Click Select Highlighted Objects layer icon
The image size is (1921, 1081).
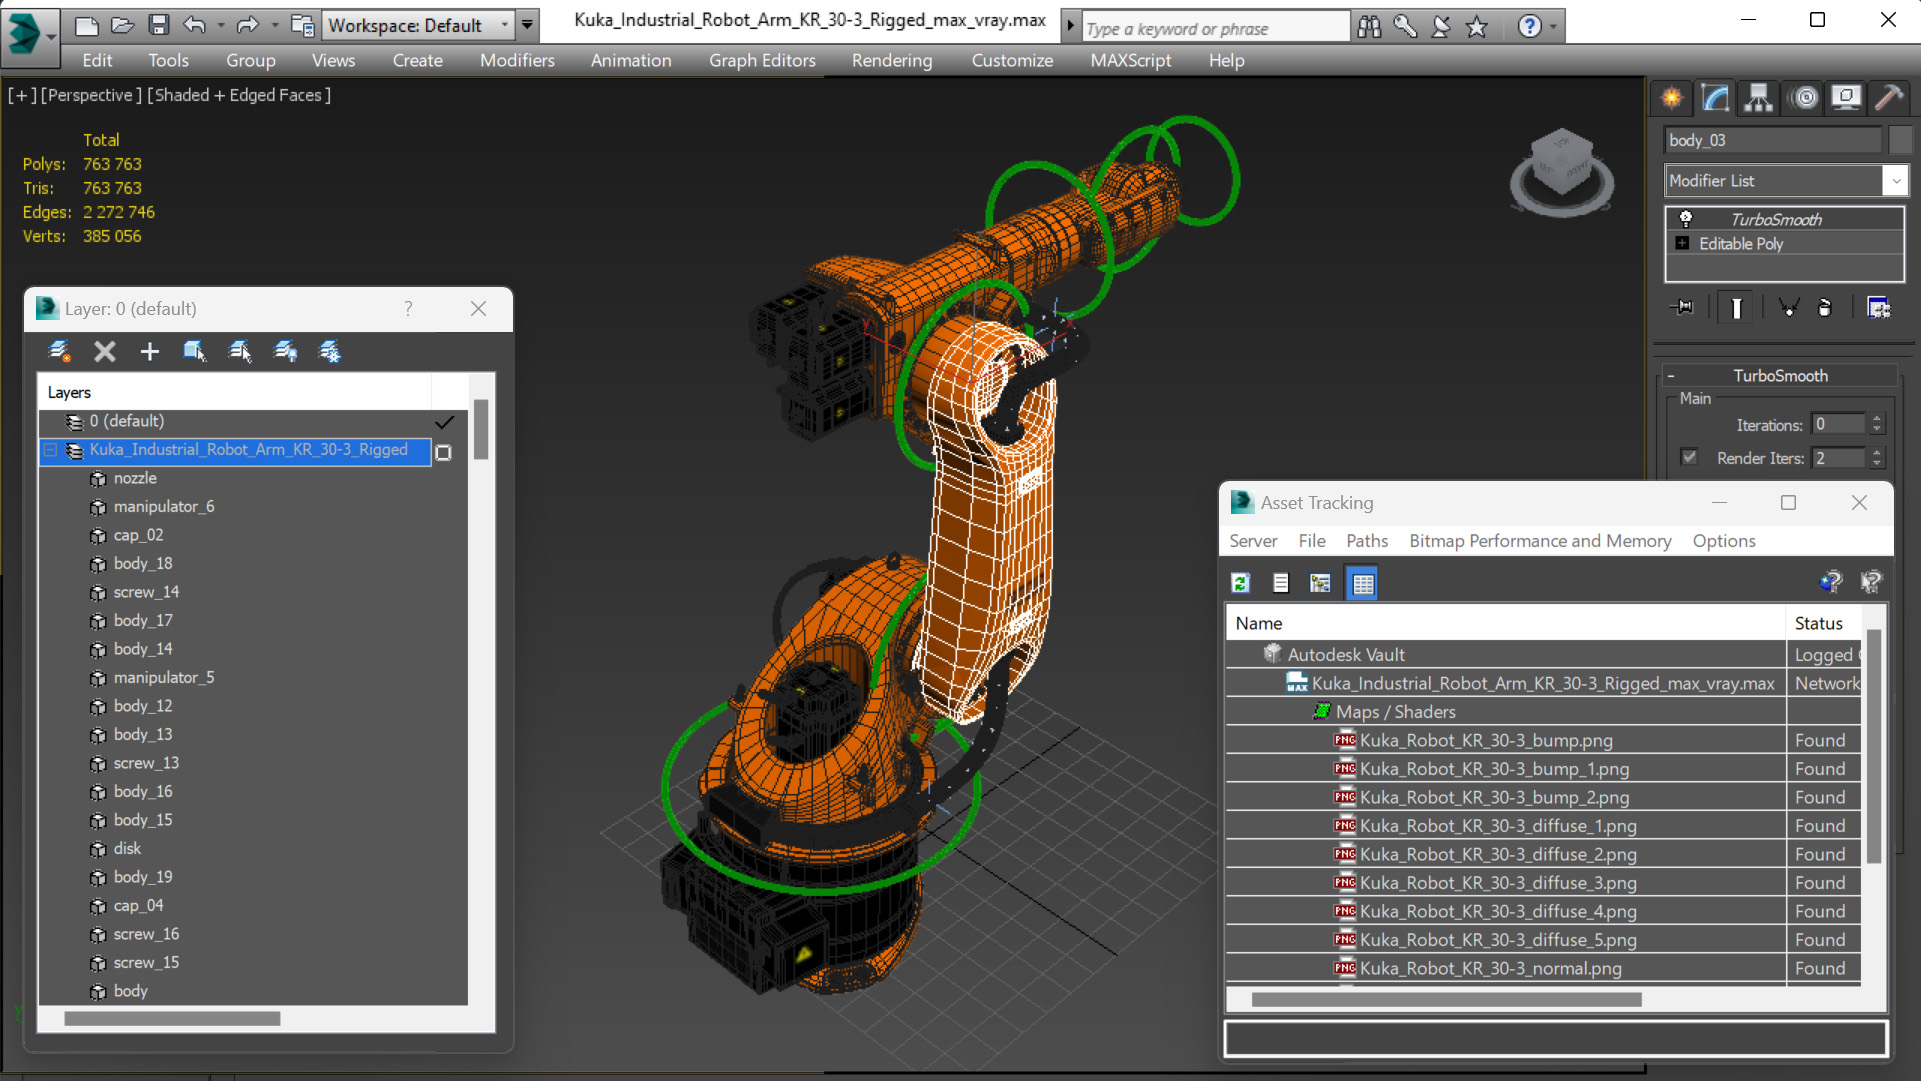coord(194,351)
